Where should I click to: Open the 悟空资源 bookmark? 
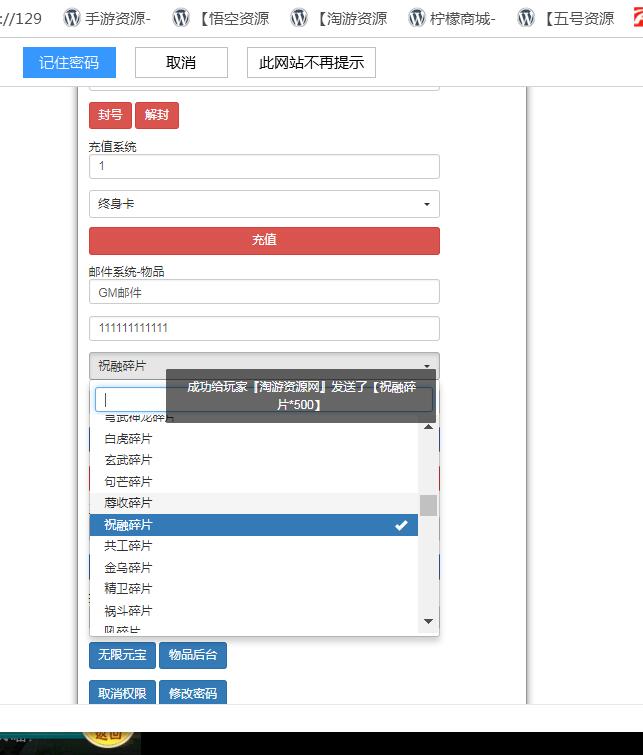click(221, 18)
